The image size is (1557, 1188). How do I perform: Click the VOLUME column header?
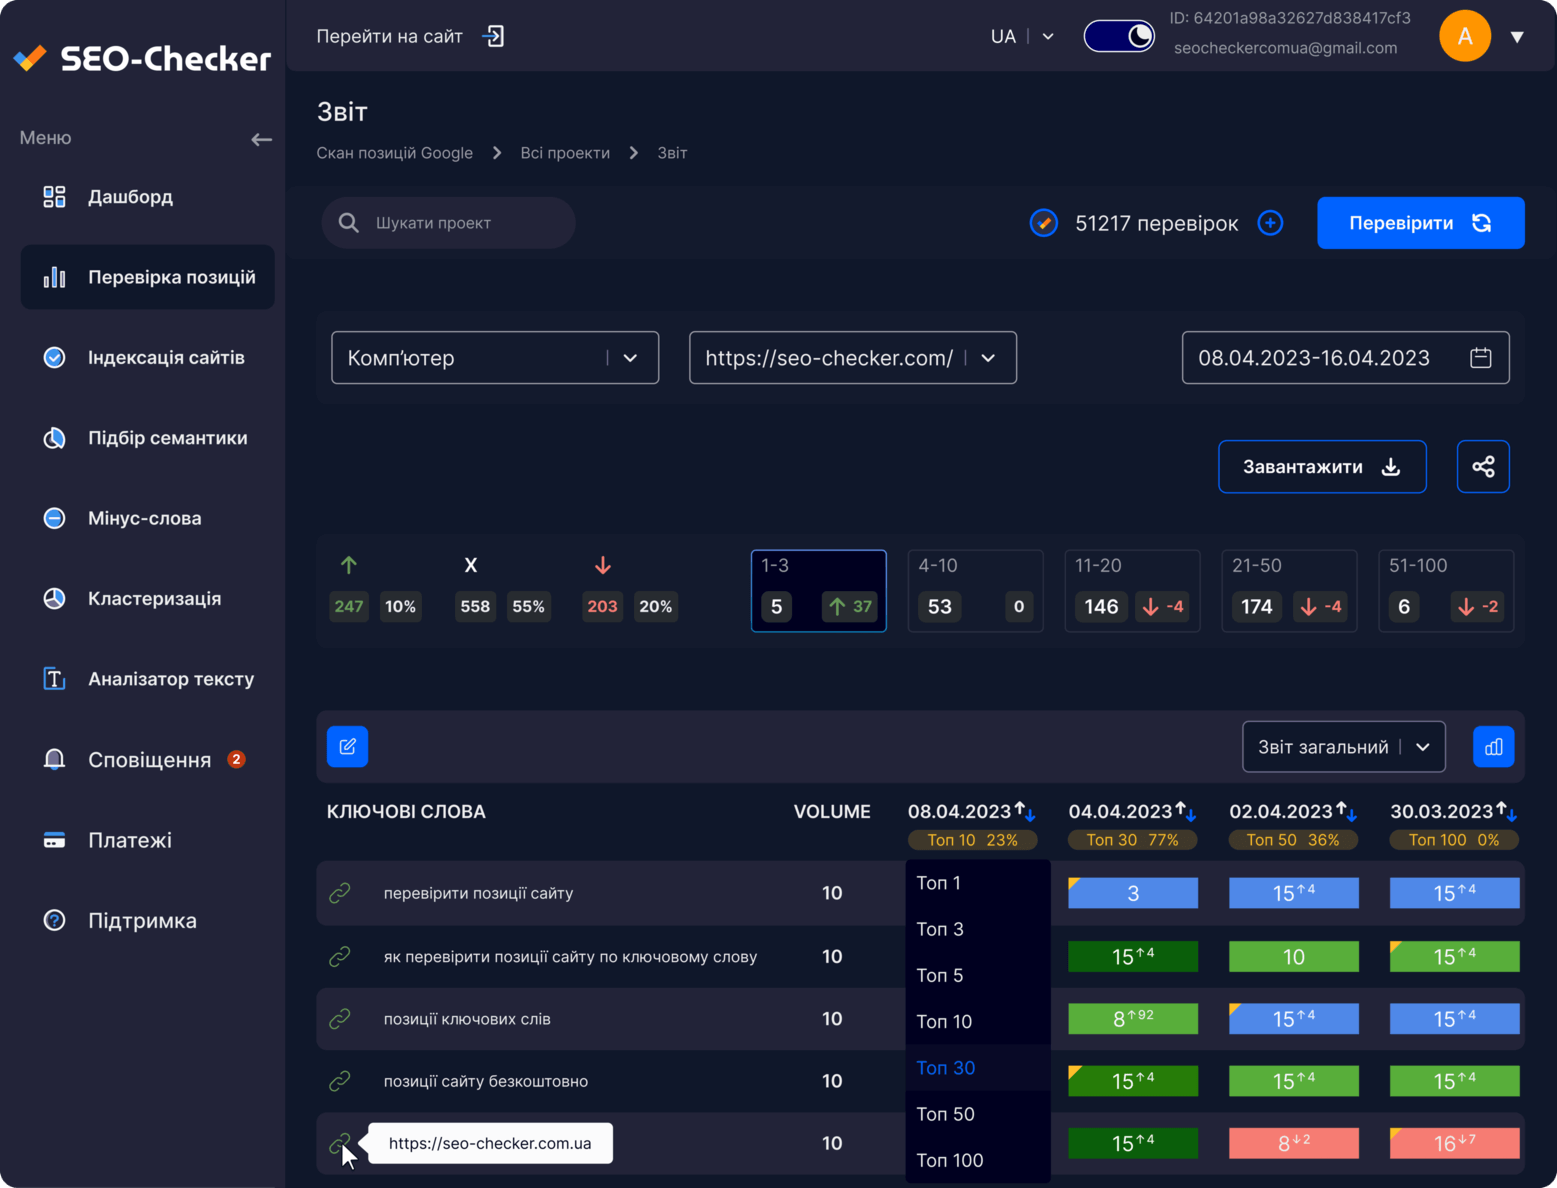[x=832, y=812]
